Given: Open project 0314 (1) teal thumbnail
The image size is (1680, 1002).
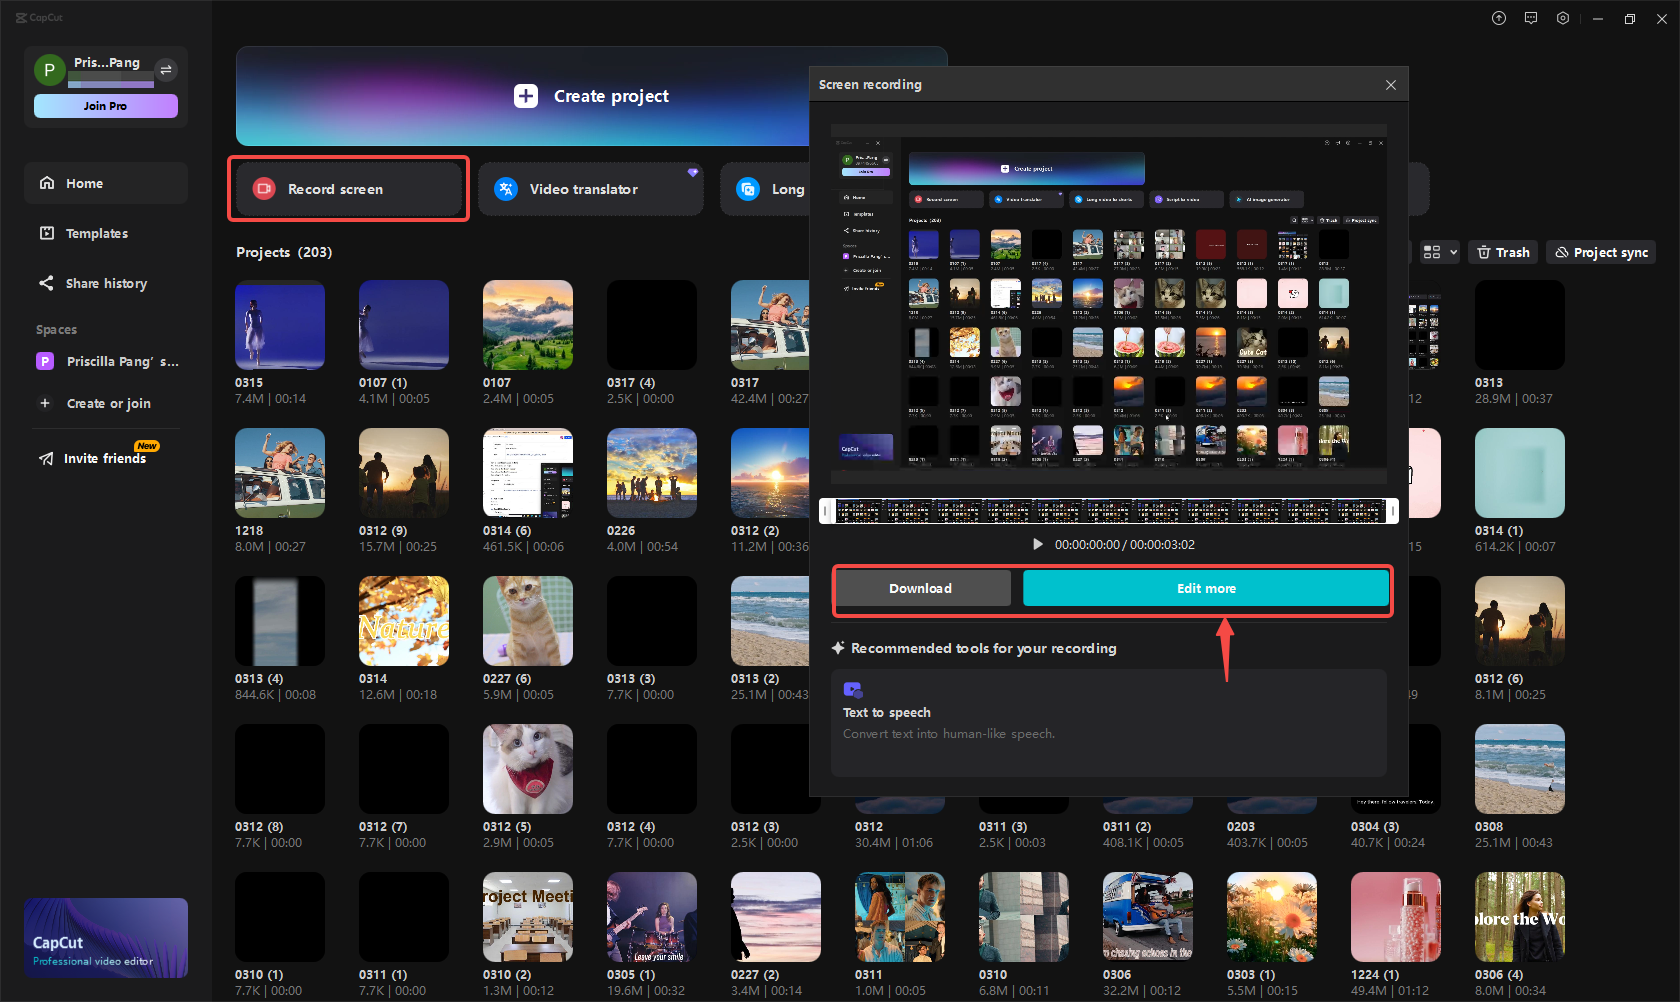Looking at the screenshot, I should 1520,473.
